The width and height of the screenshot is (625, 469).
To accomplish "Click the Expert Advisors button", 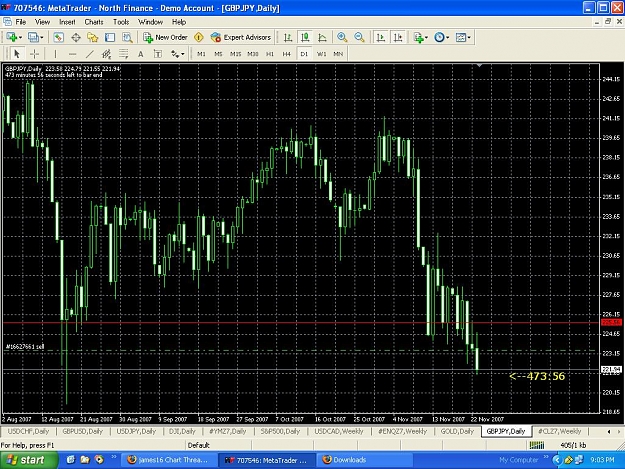I will [x=241, y=37].
